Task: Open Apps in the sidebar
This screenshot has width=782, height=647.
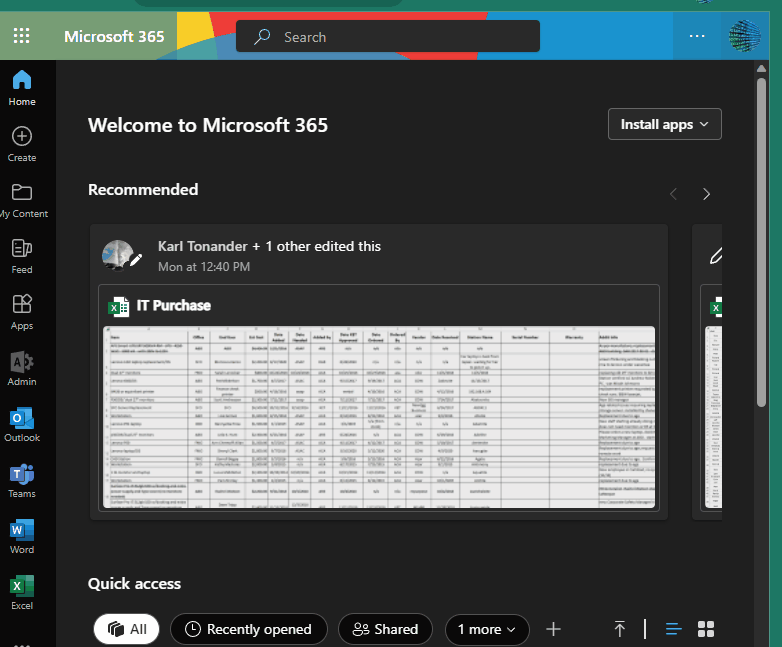Action: click(22, 312)
